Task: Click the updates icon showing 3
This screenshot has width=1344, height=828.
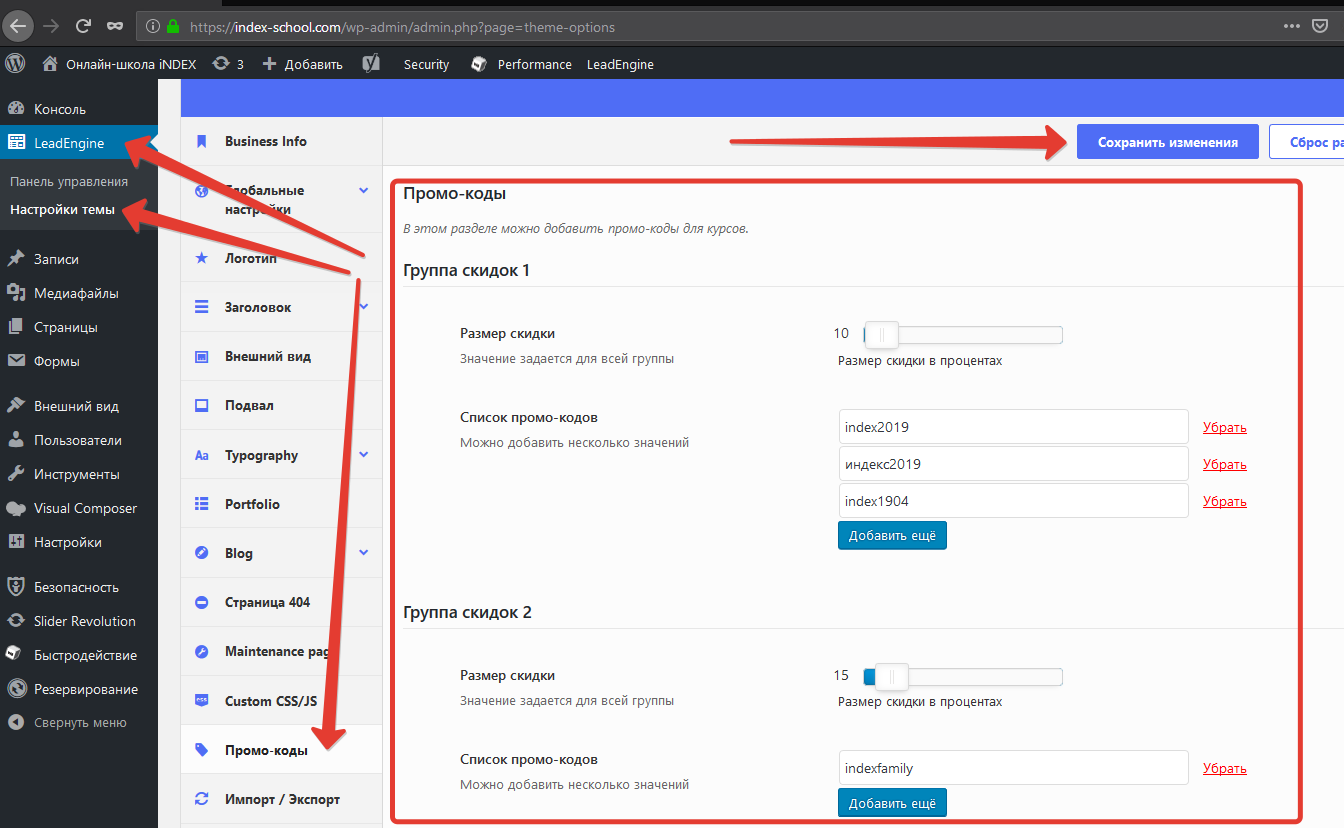Action: pyautogui.click(x=221, y=64)
